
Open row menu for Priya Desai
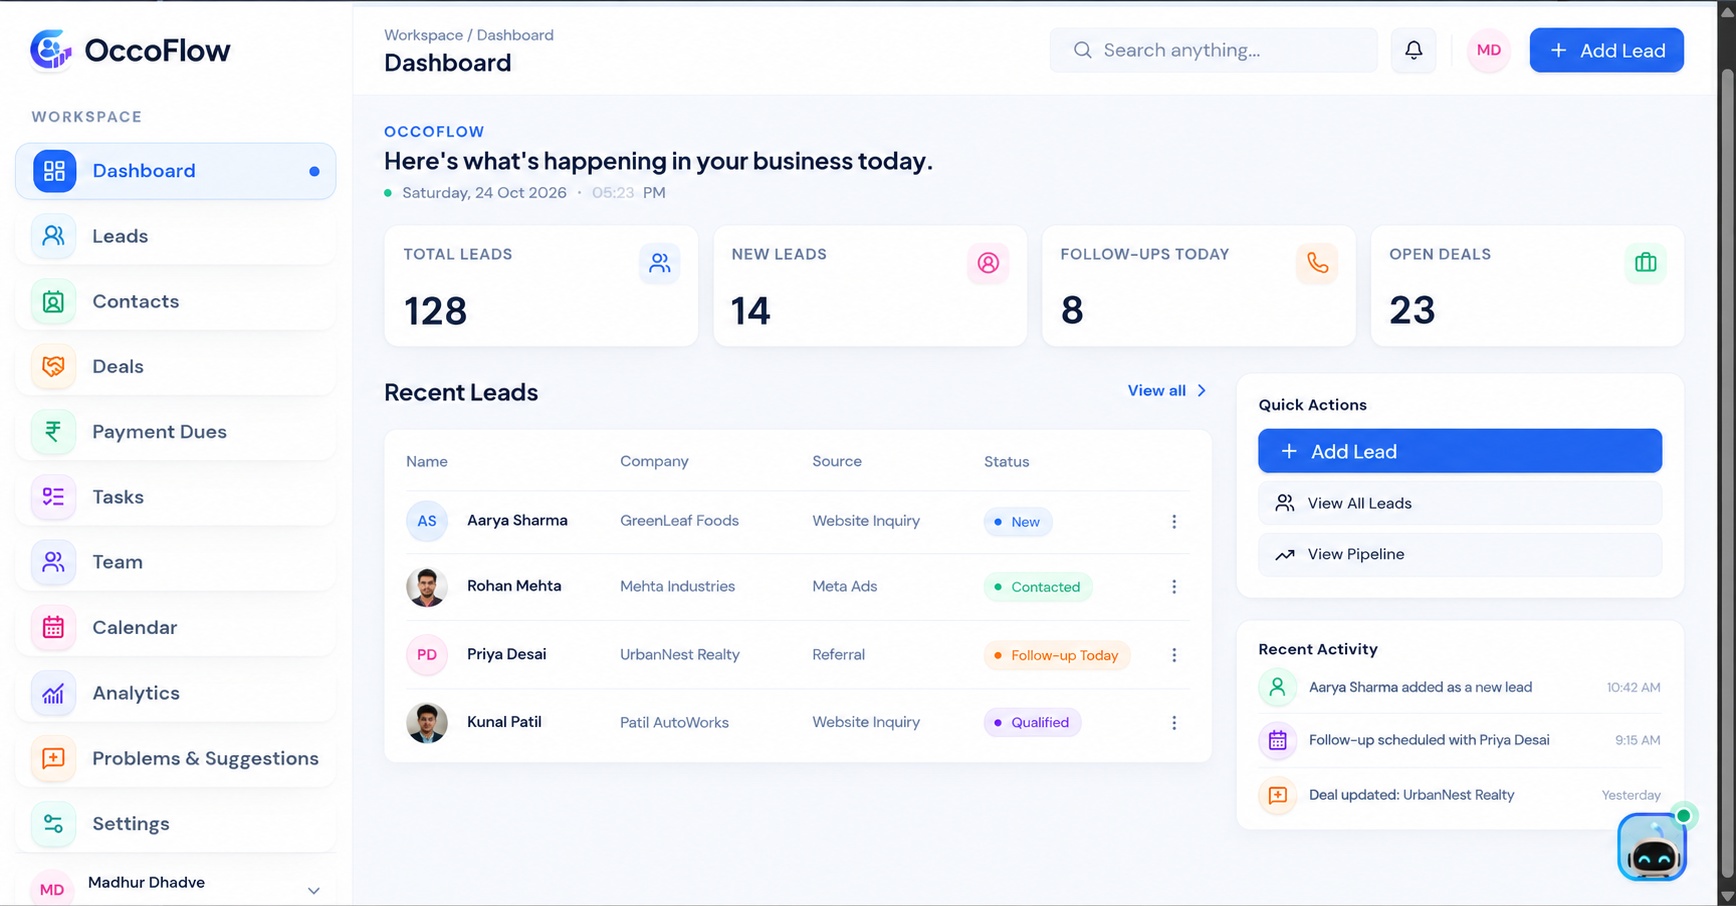tap(1174, 655)
